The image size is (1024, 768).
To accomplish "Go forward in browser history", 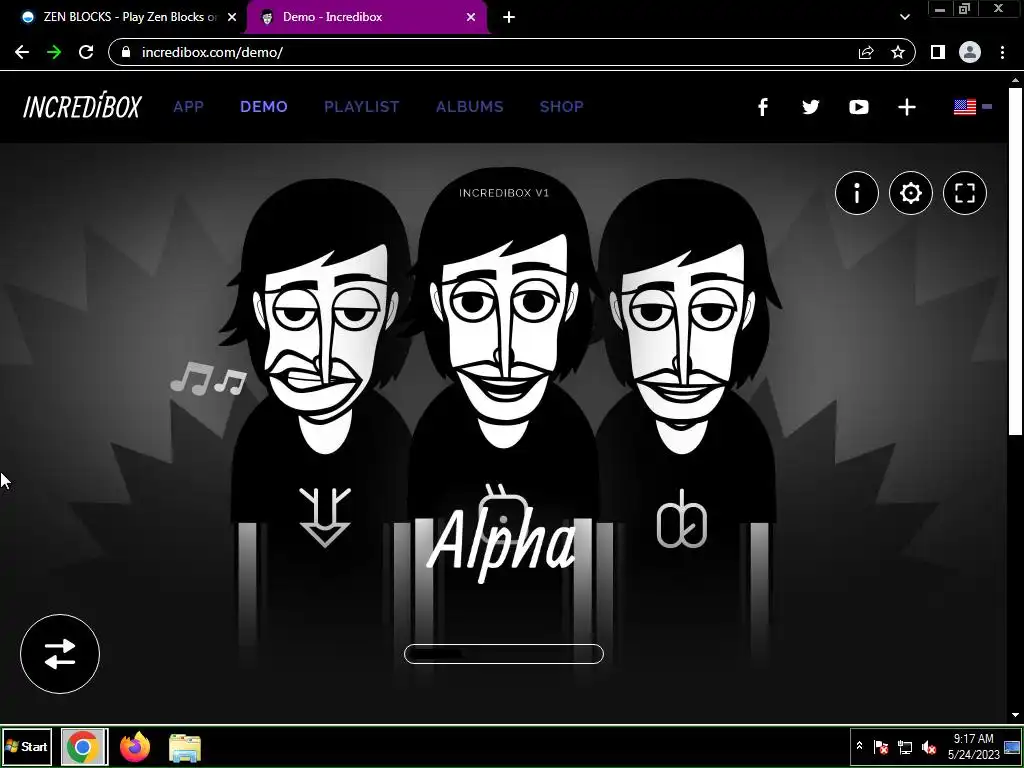I will pyautogui.click(x=54, y=52).
